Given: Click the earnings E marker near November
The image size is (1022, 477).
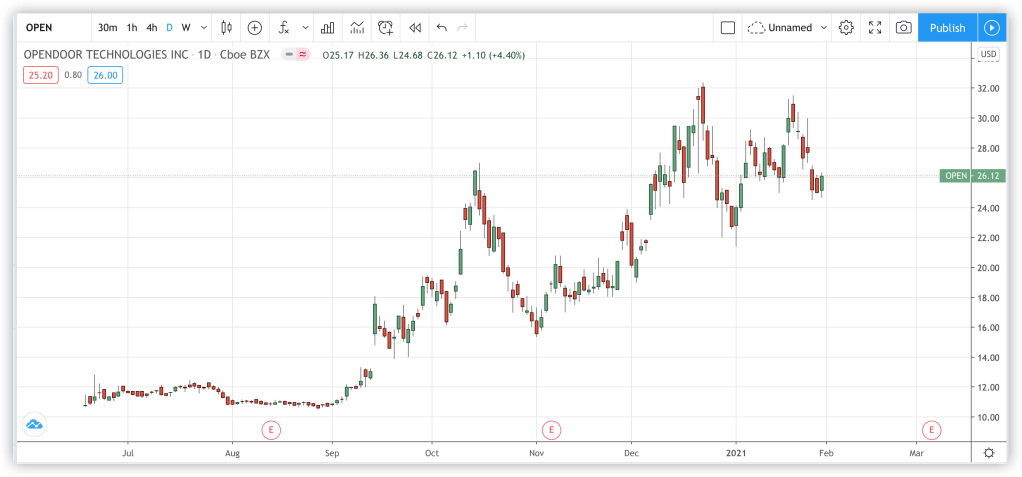Looking at the screenshot, I should 549,430.
